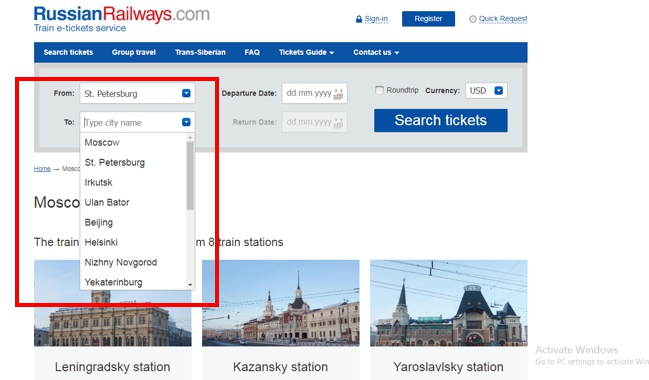
Task: Click the clock icon beside Quick Request
Action: [473, 19]
